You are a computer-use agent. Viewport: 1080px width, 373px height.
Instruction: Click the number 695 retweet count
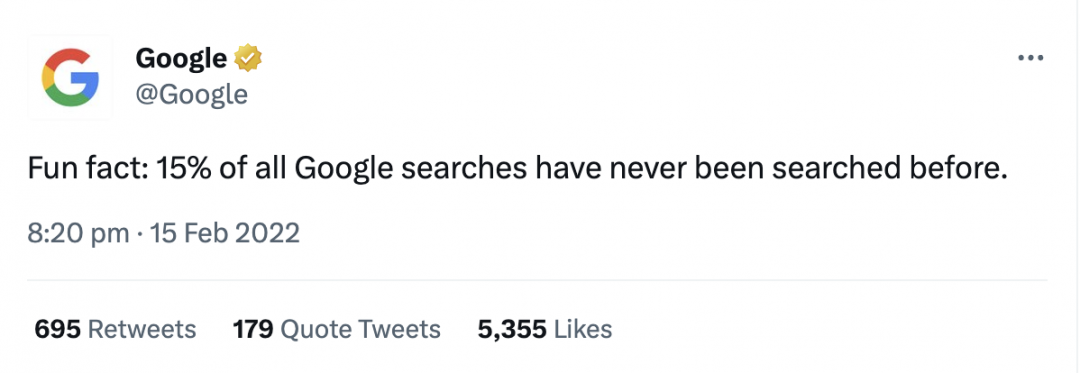pyautogui.click(x=58, y=329)
